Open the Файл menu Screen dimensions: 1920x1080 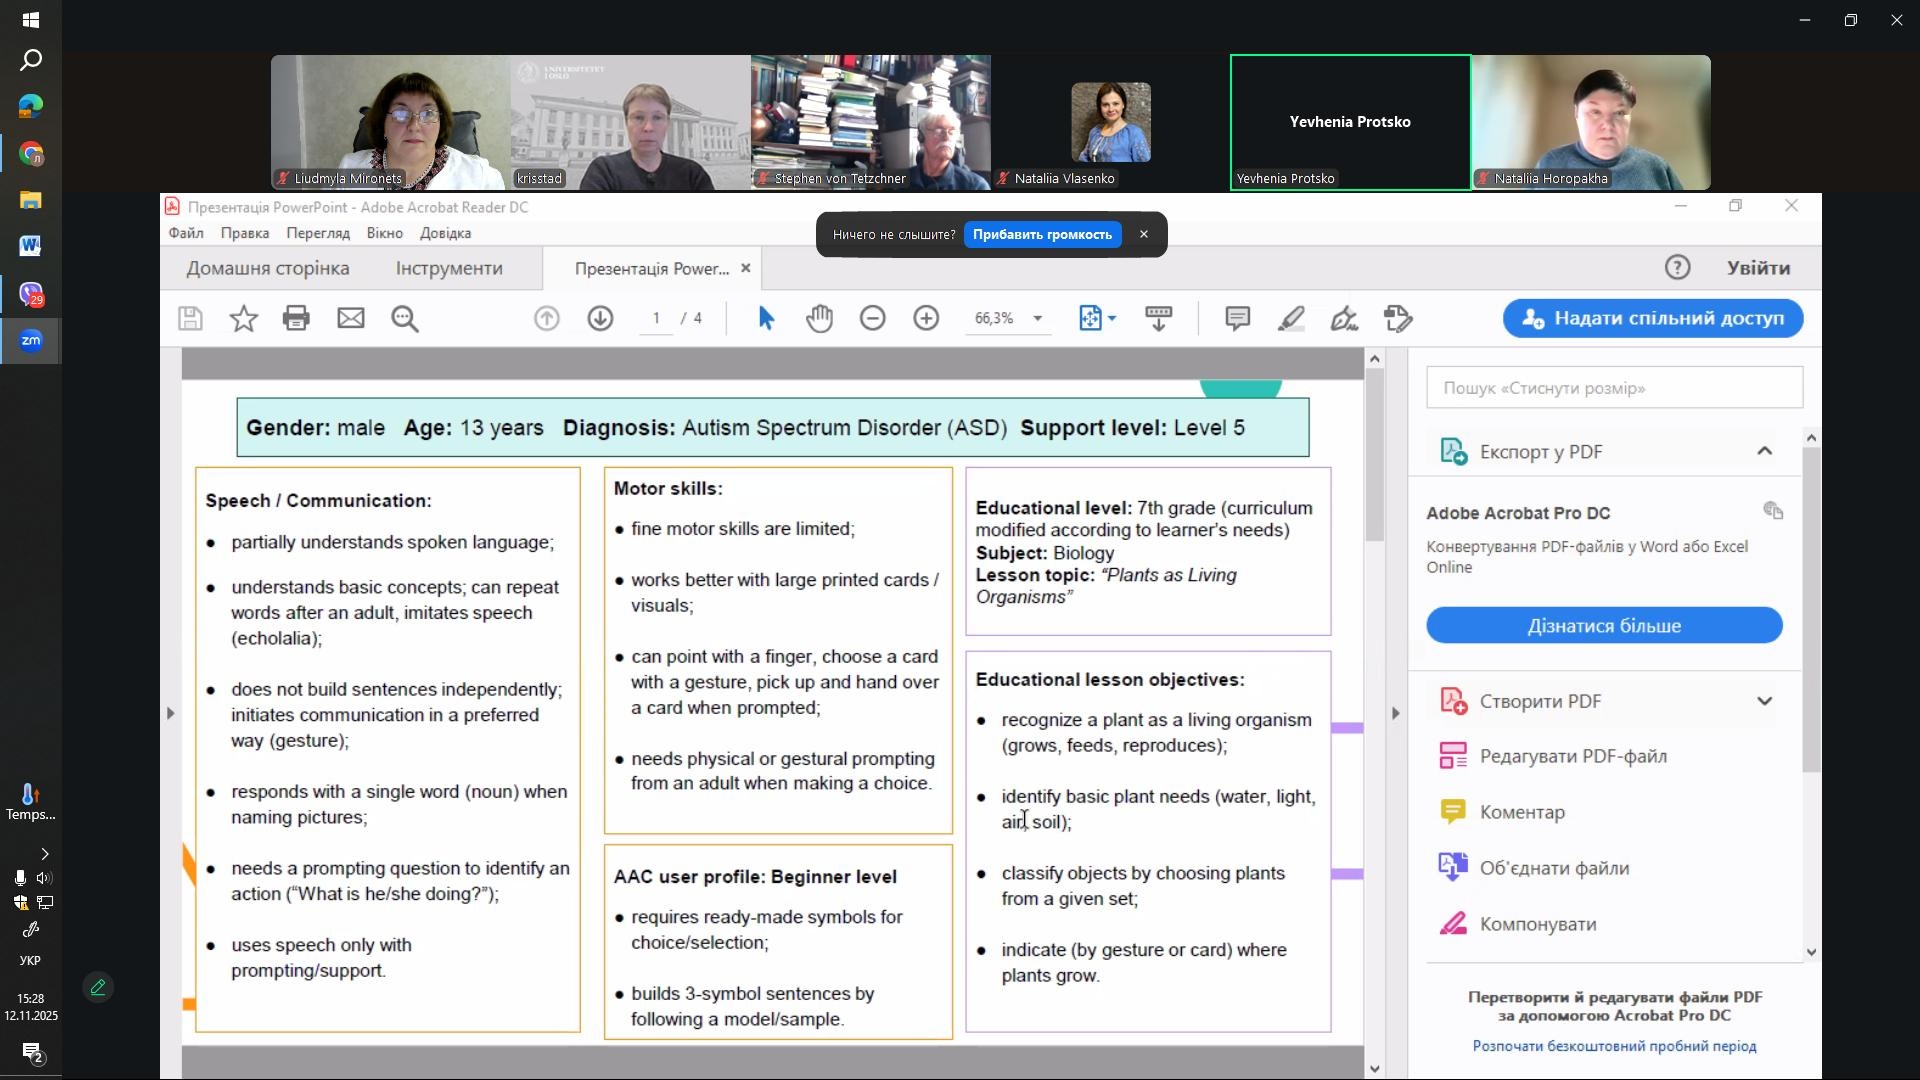[186, 233]
